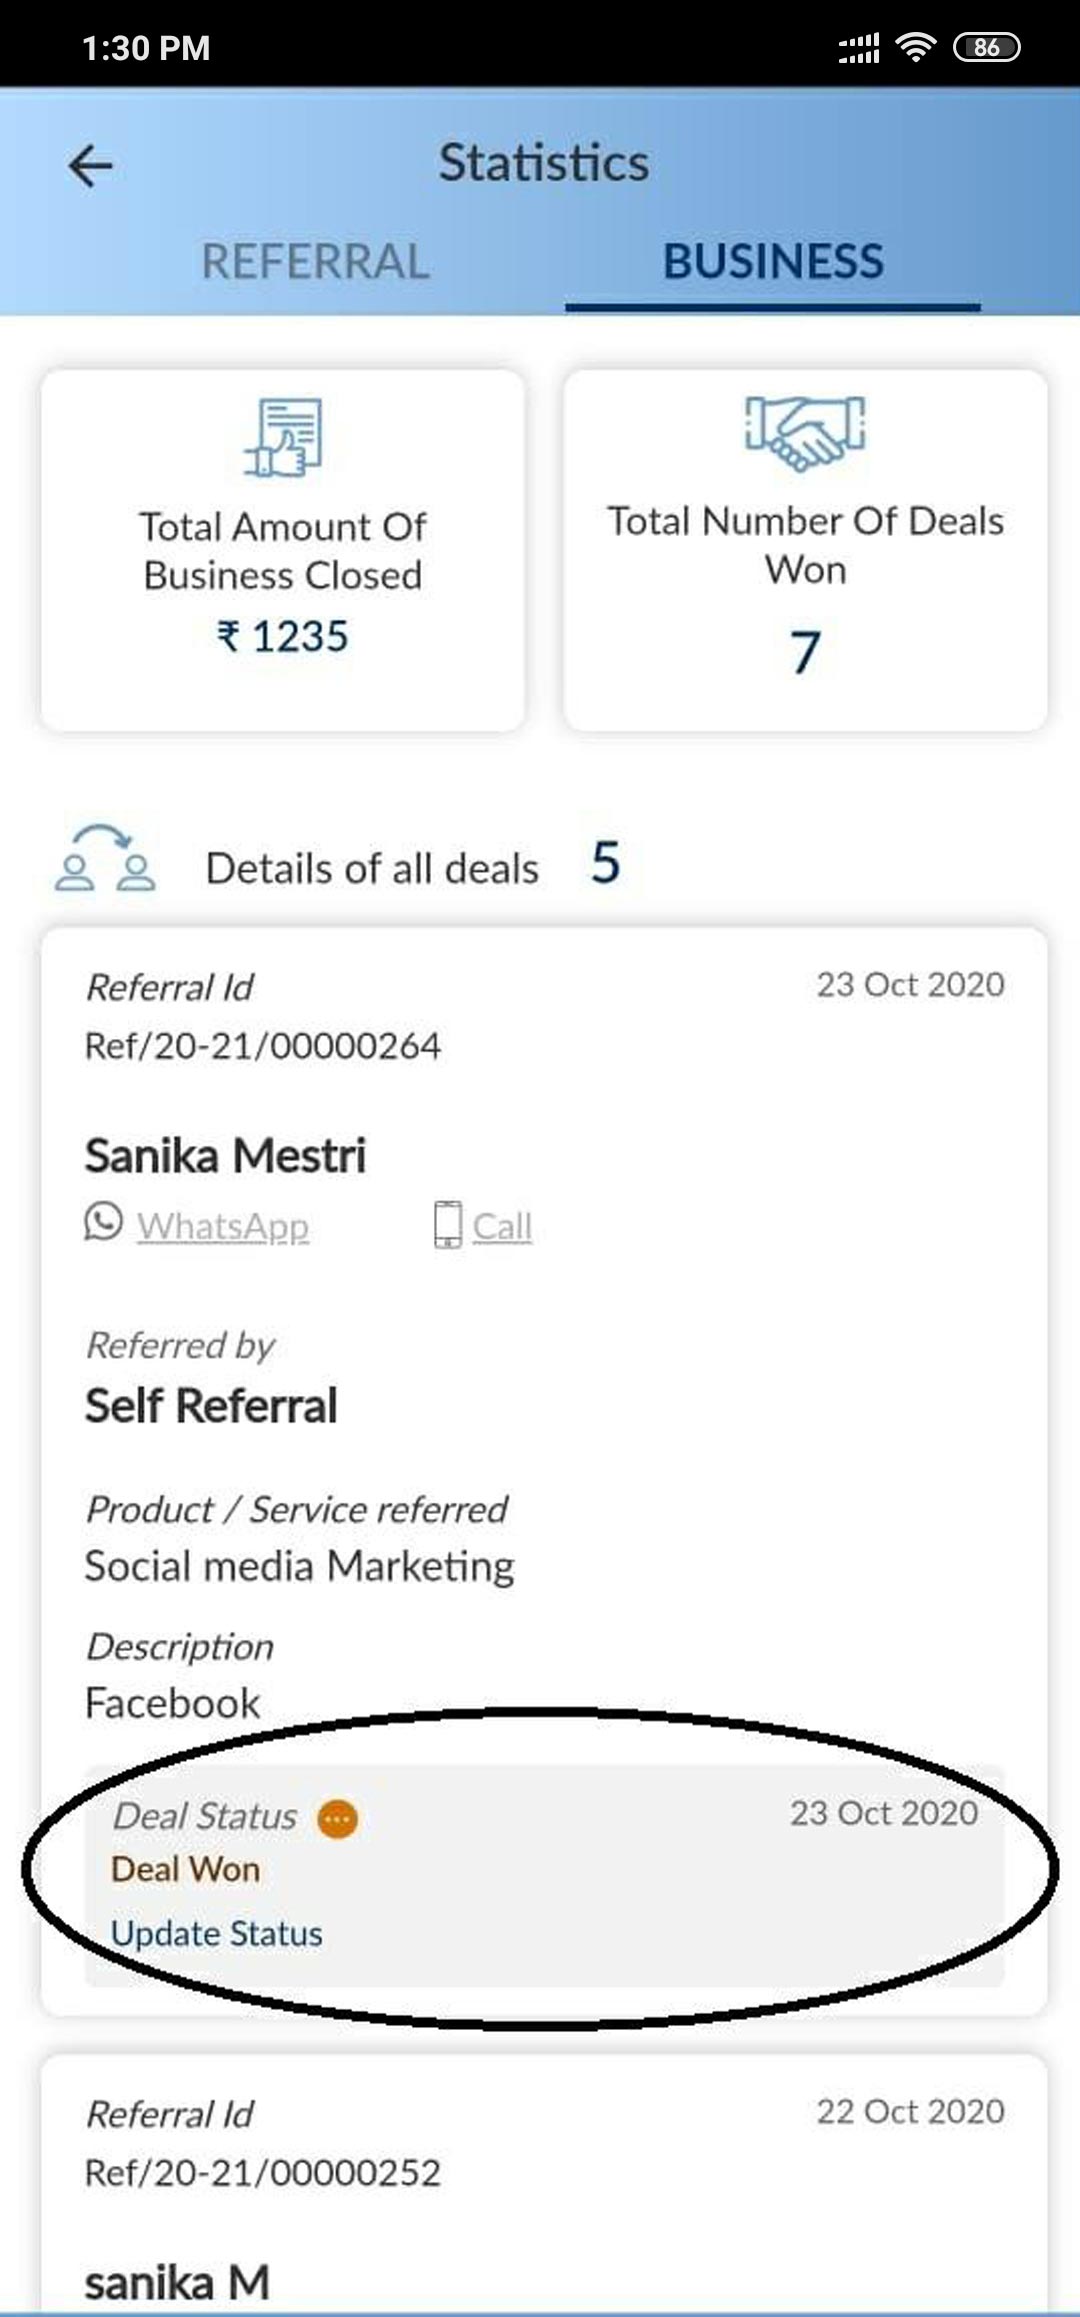
Task: Tap the Deal Won status text
Action: [185, 1869]
